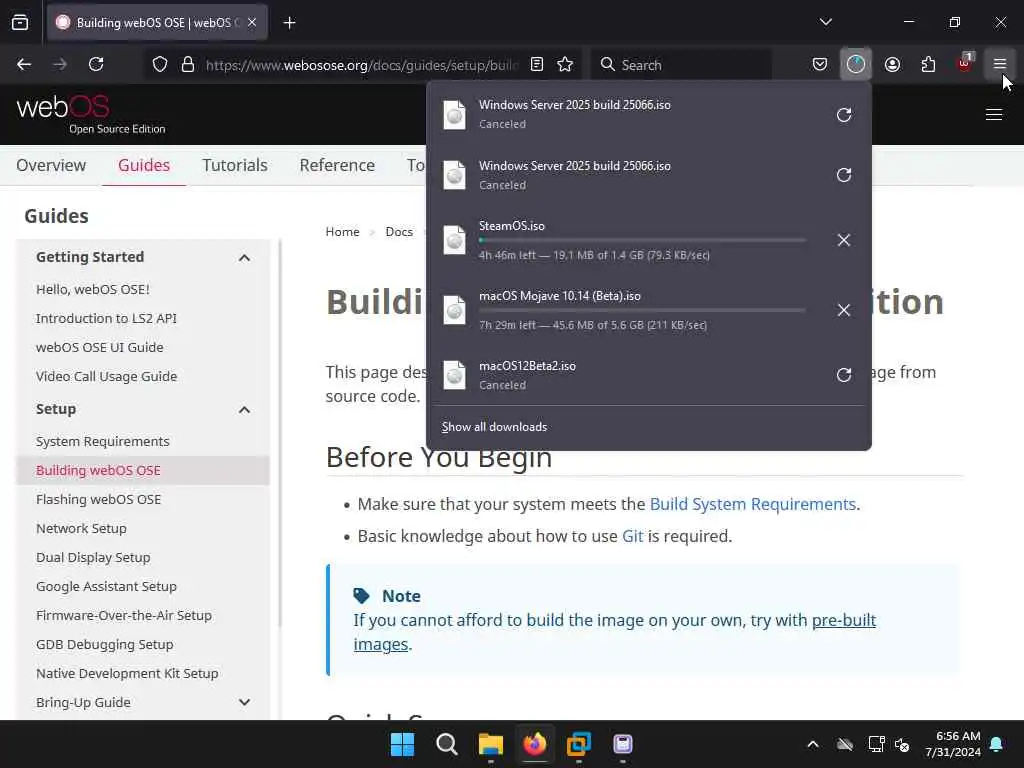
Task: Open a new tab with plus button
Action: coord(289,23)
